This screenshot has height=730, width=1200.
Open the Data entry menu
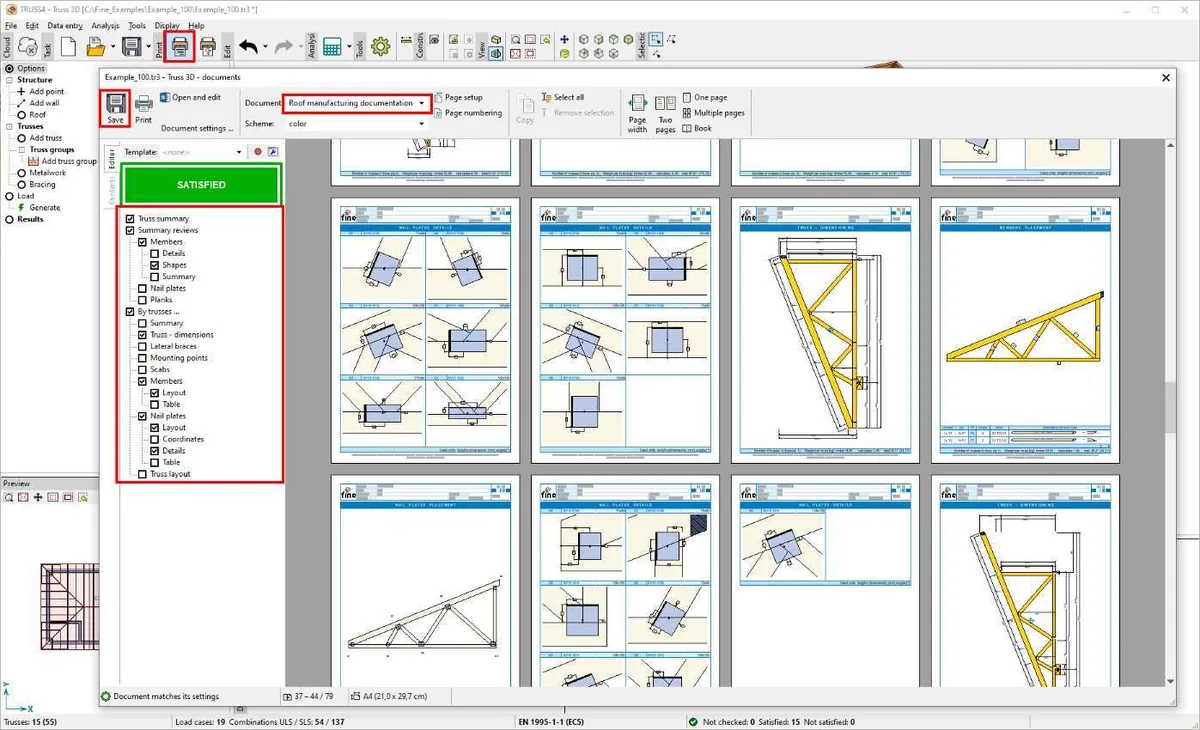click(65, 25)
